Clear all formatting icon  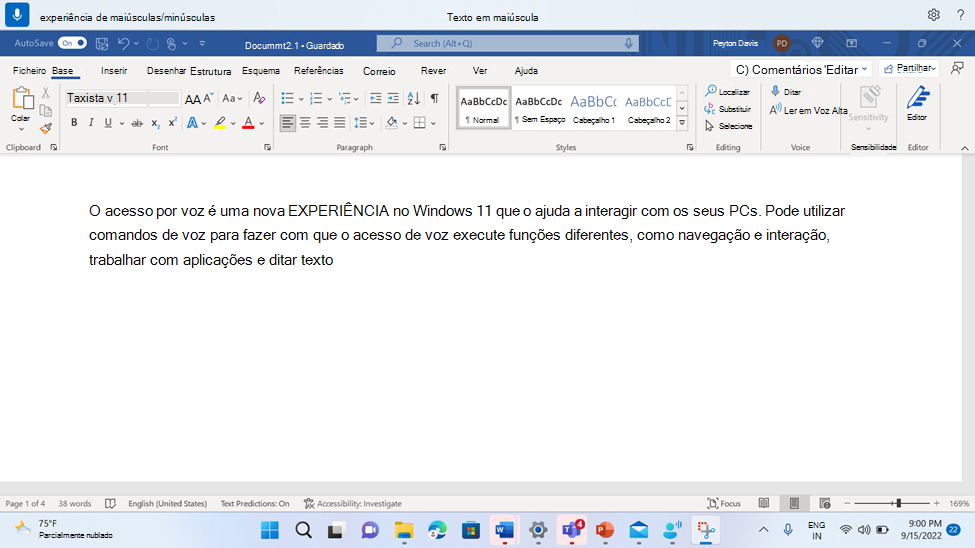click(259, 98)
